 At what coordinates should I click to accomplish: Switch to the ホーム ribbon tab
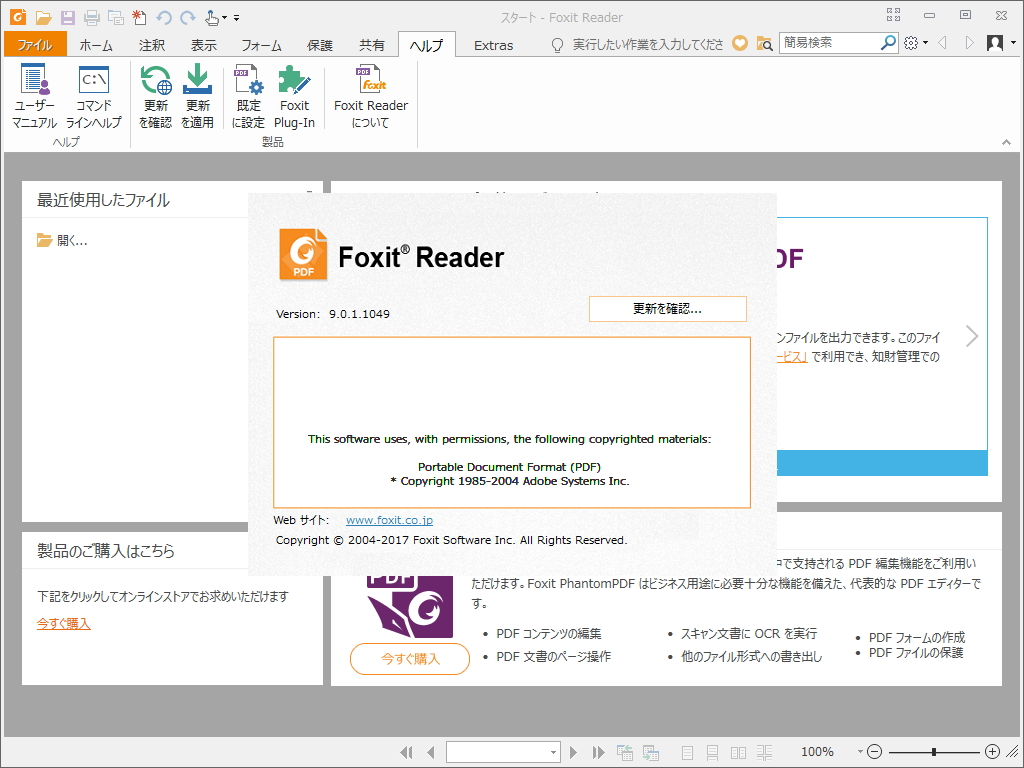coord(96,44)
